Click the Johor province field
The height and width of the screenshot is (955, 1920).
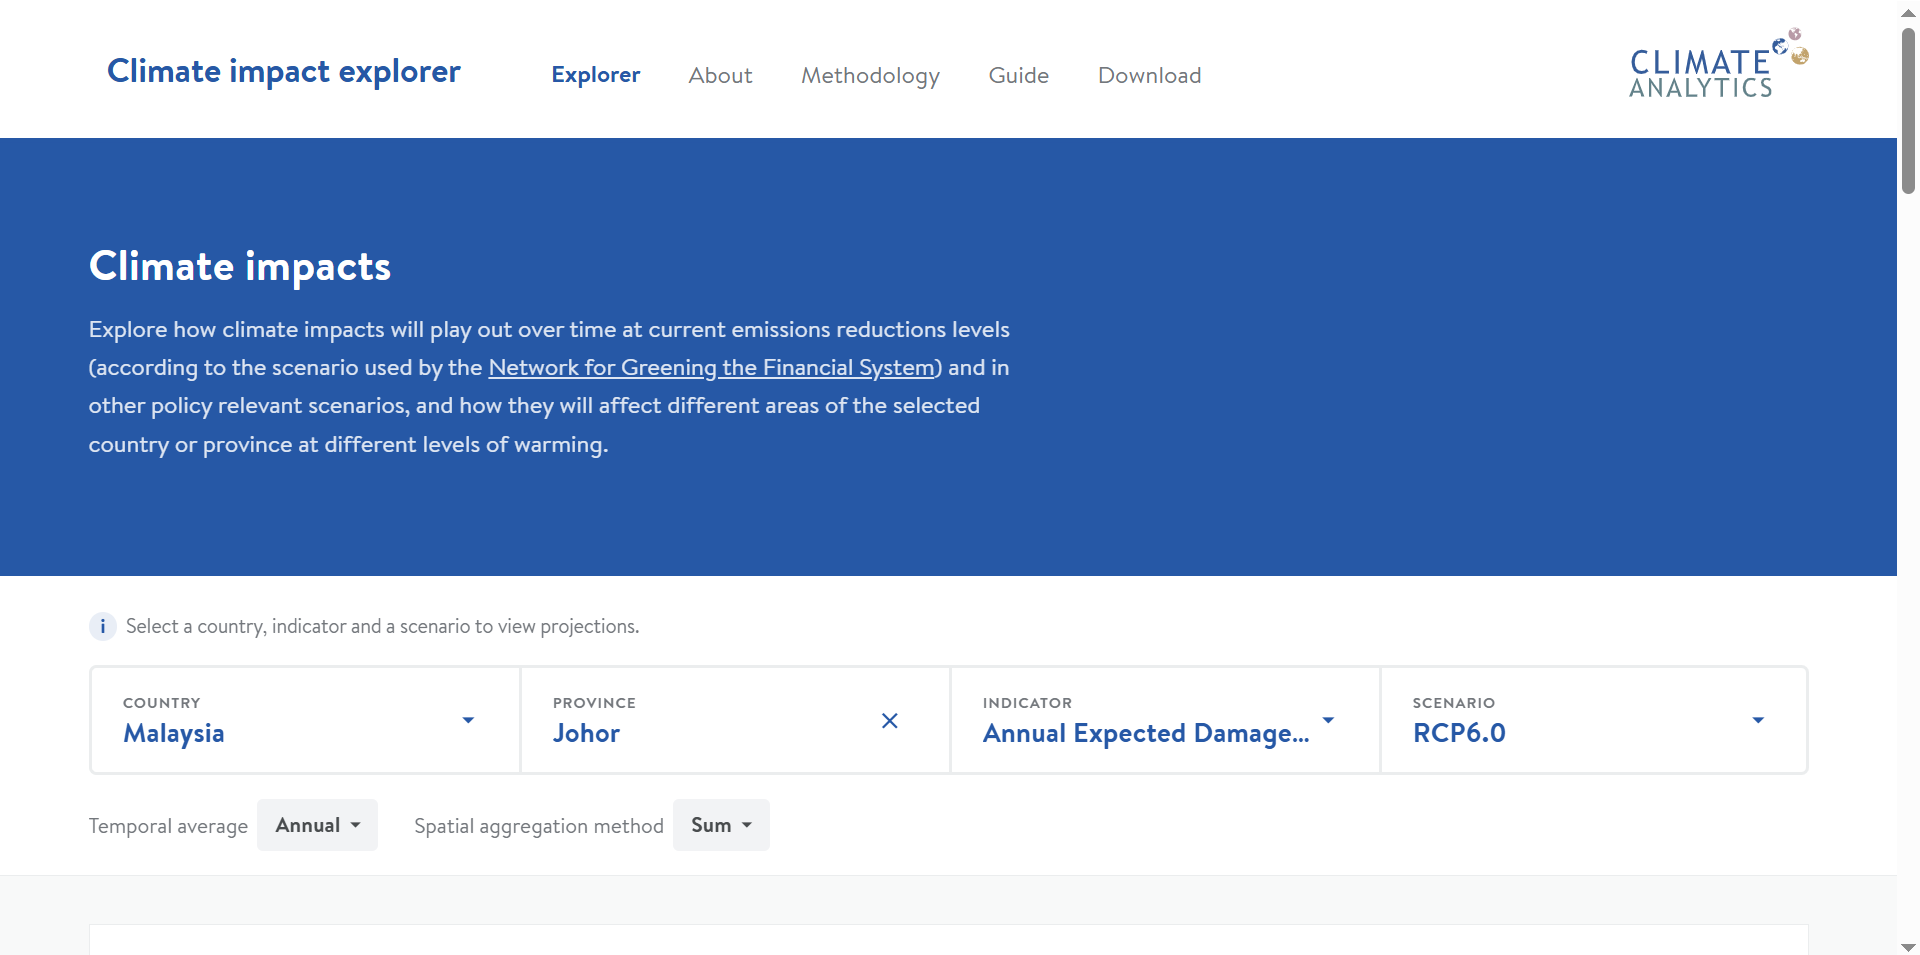pyautogui.click(x=700, y=721)
